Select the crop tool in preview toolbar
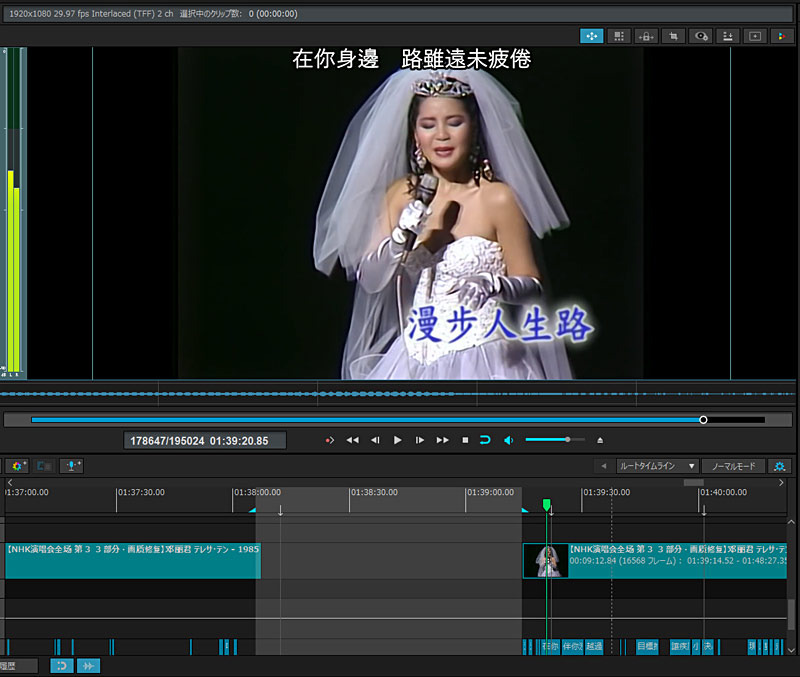 point(673,36)
